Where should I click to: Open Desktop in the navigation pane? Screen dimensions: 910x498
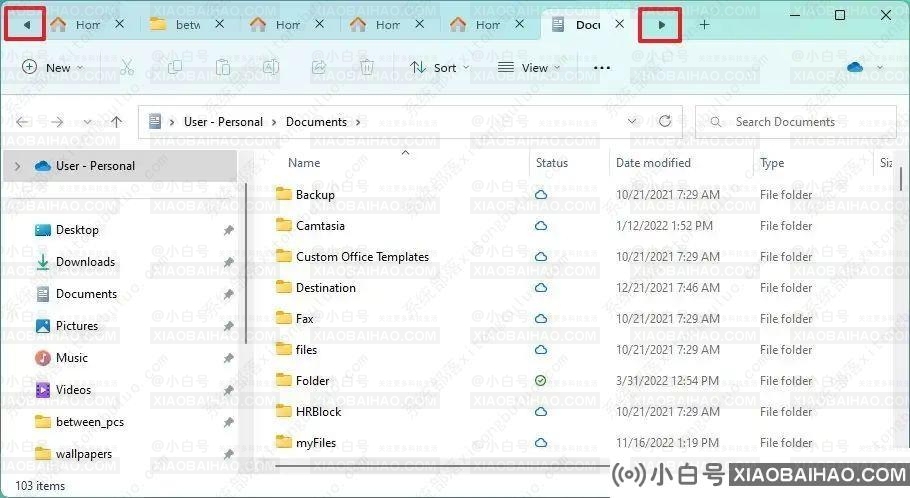(77, 230)
